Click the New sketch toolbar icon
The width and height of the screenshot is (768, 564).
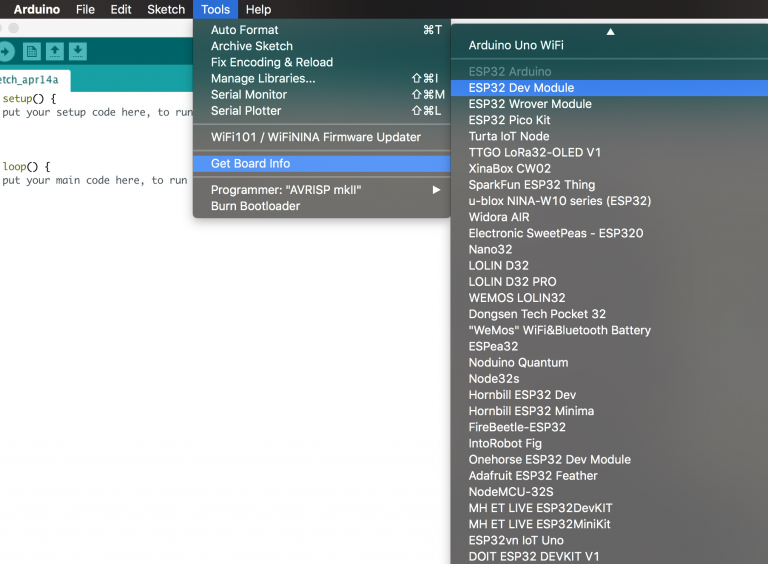(32, 52)
